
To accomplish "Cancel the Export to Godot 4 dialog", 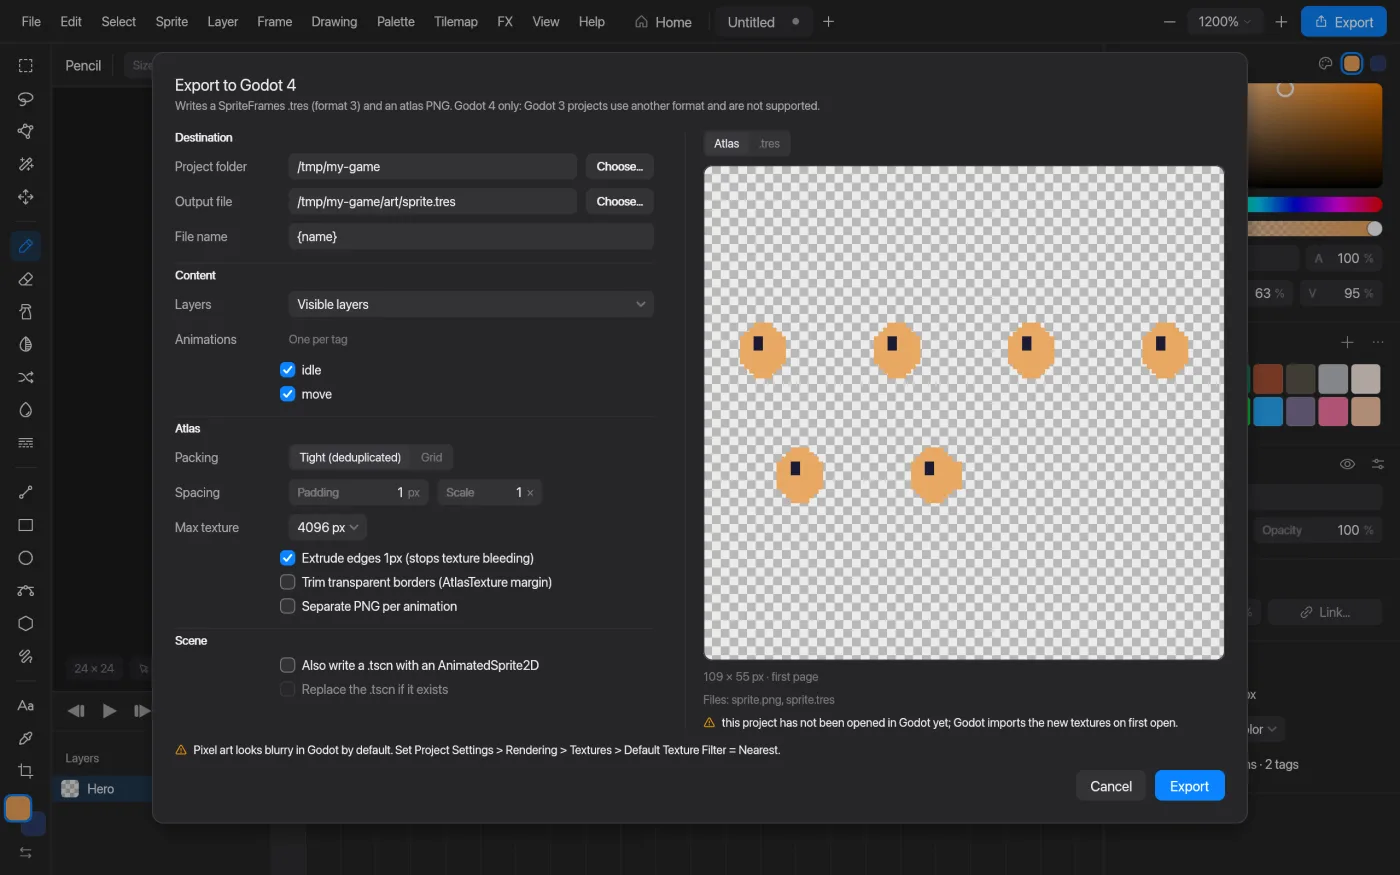I will 1111,786.
